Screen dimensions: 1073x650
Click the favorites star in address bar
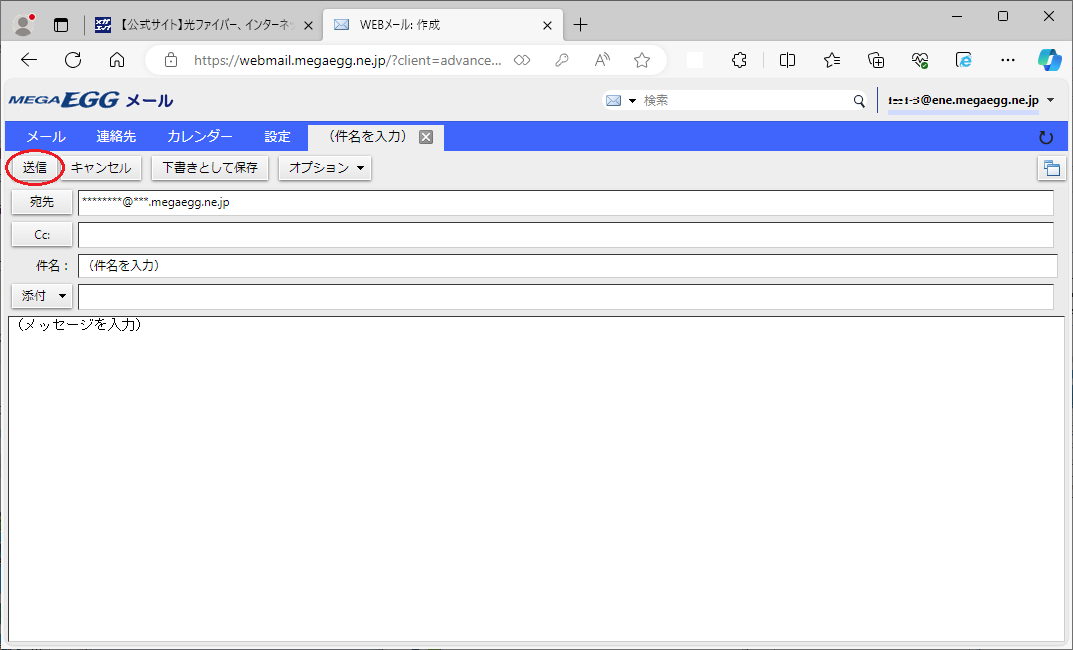coord(642,60)
